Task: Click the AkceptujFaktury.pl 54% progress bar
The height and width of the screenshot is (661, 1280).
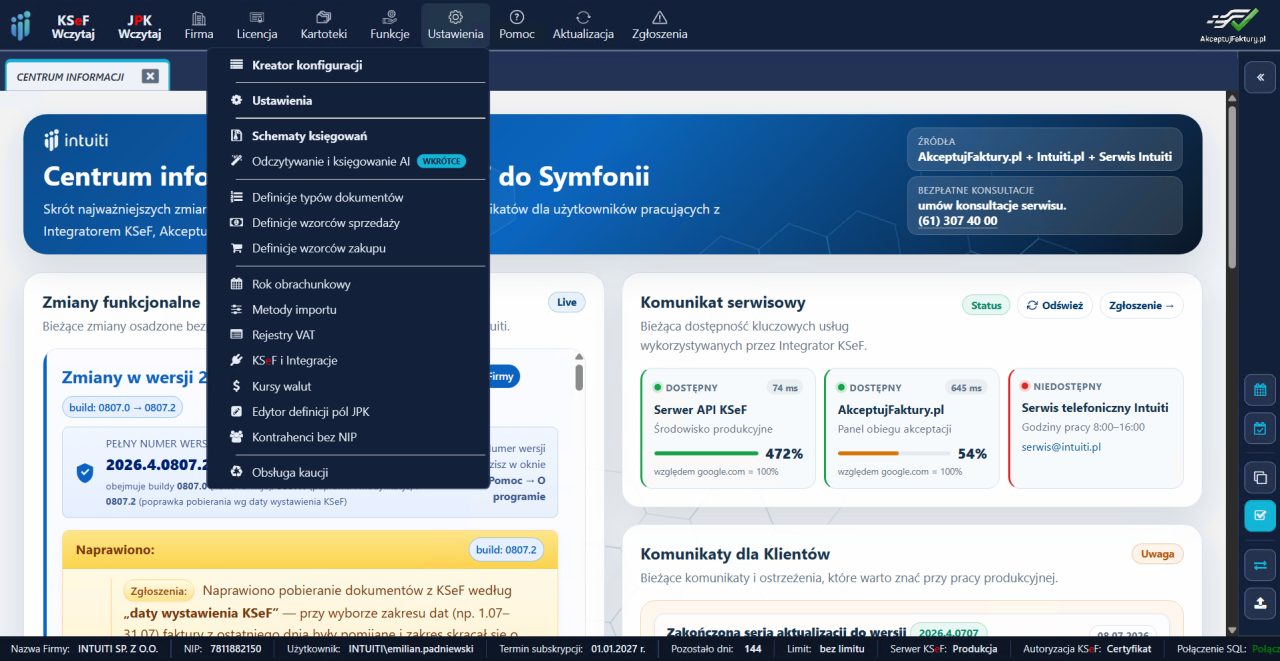Action: [x=894, y=453]
